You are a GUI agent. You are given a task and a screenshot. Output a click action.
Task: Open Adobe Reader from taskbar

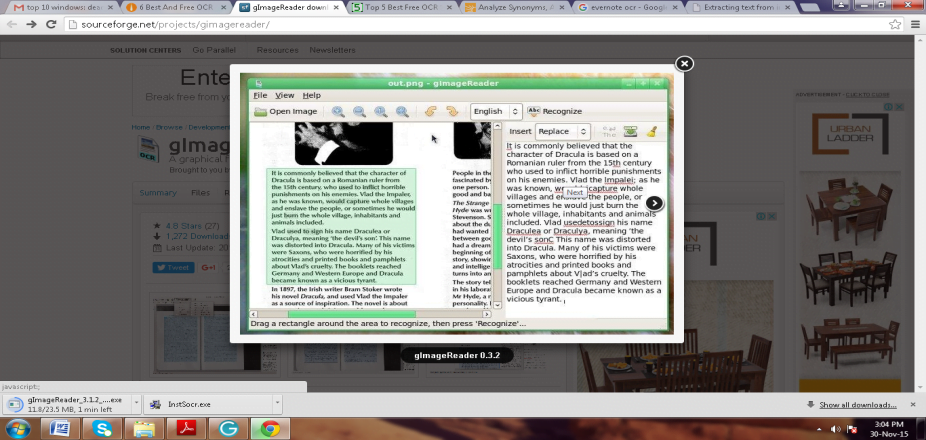tap(187, 429)
